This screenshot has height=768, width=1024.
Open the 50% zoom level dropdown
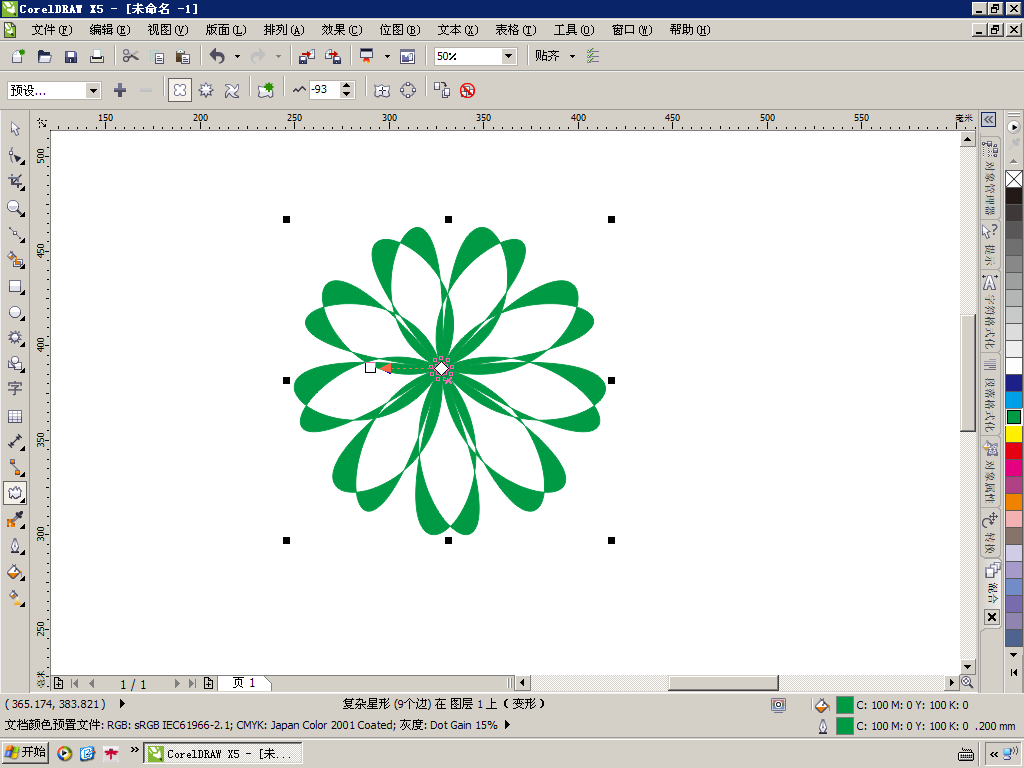508,56
